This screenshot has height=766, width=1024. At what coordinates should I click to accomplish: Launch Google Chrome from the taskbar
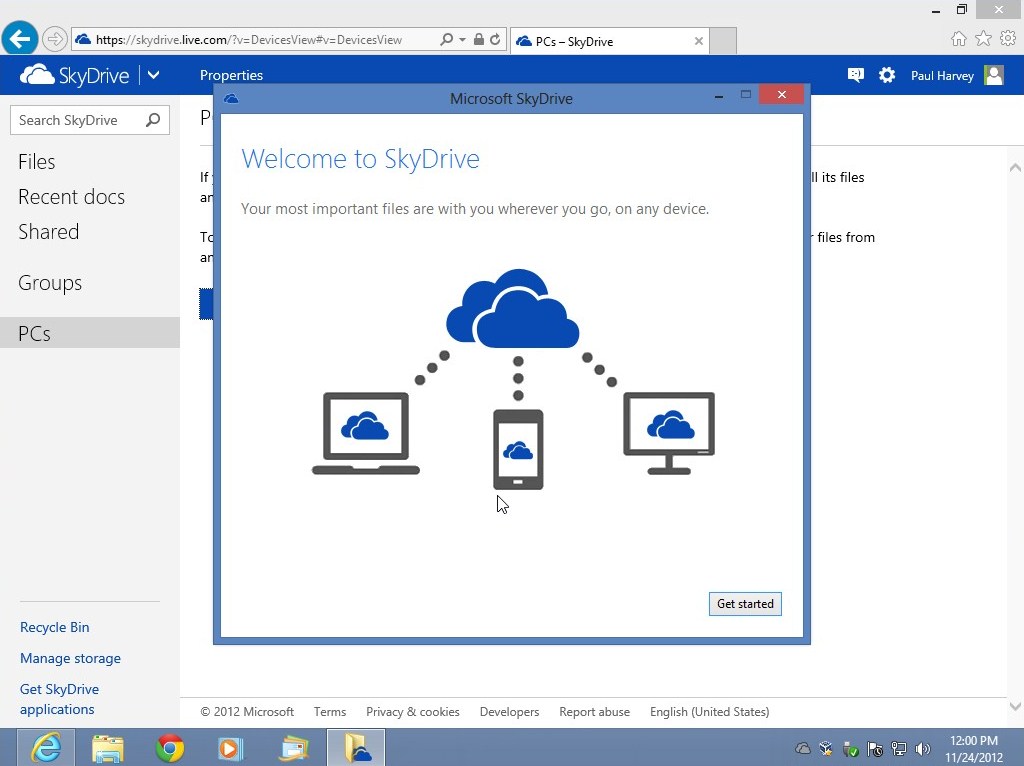[x=170, y=747]
